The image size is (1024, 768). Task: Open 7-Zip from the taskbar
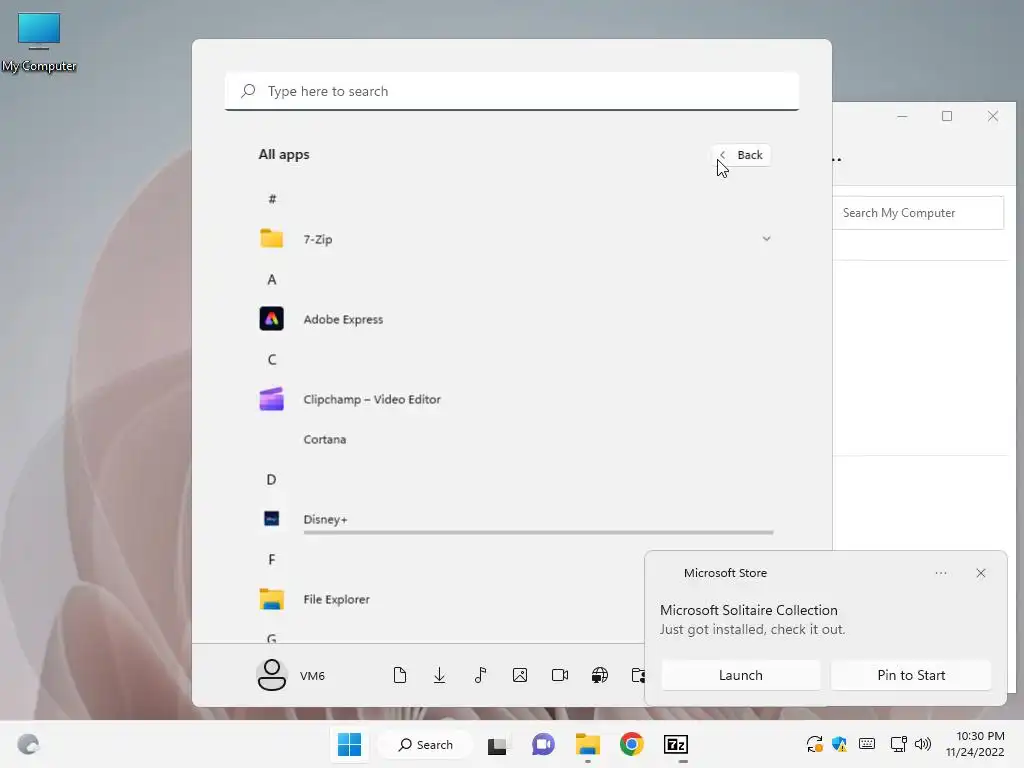pyautogui.click(x=676, y=744)
